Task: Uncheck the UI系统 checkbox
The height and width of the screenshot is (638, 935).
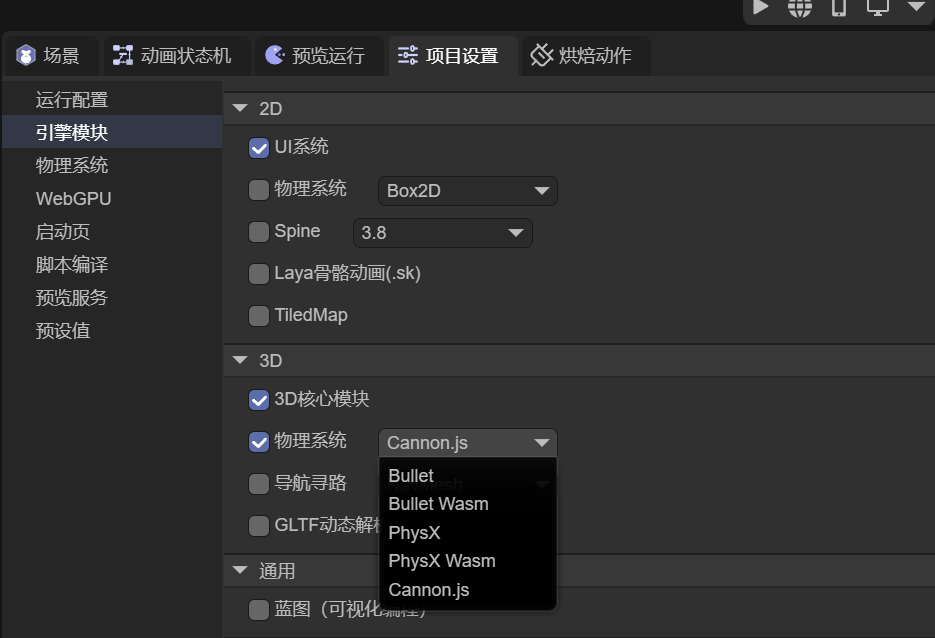Action: coord(259,148)
